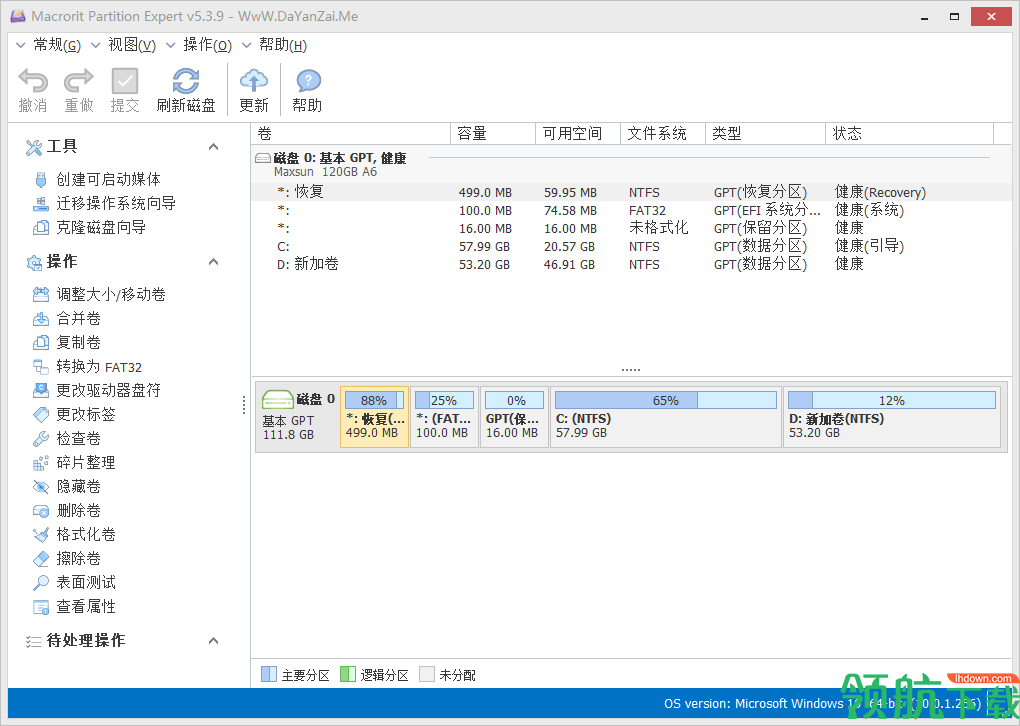The image size is (1020, 726).
Task: Click the 可用空间 column header
Action: pos(578,133)
